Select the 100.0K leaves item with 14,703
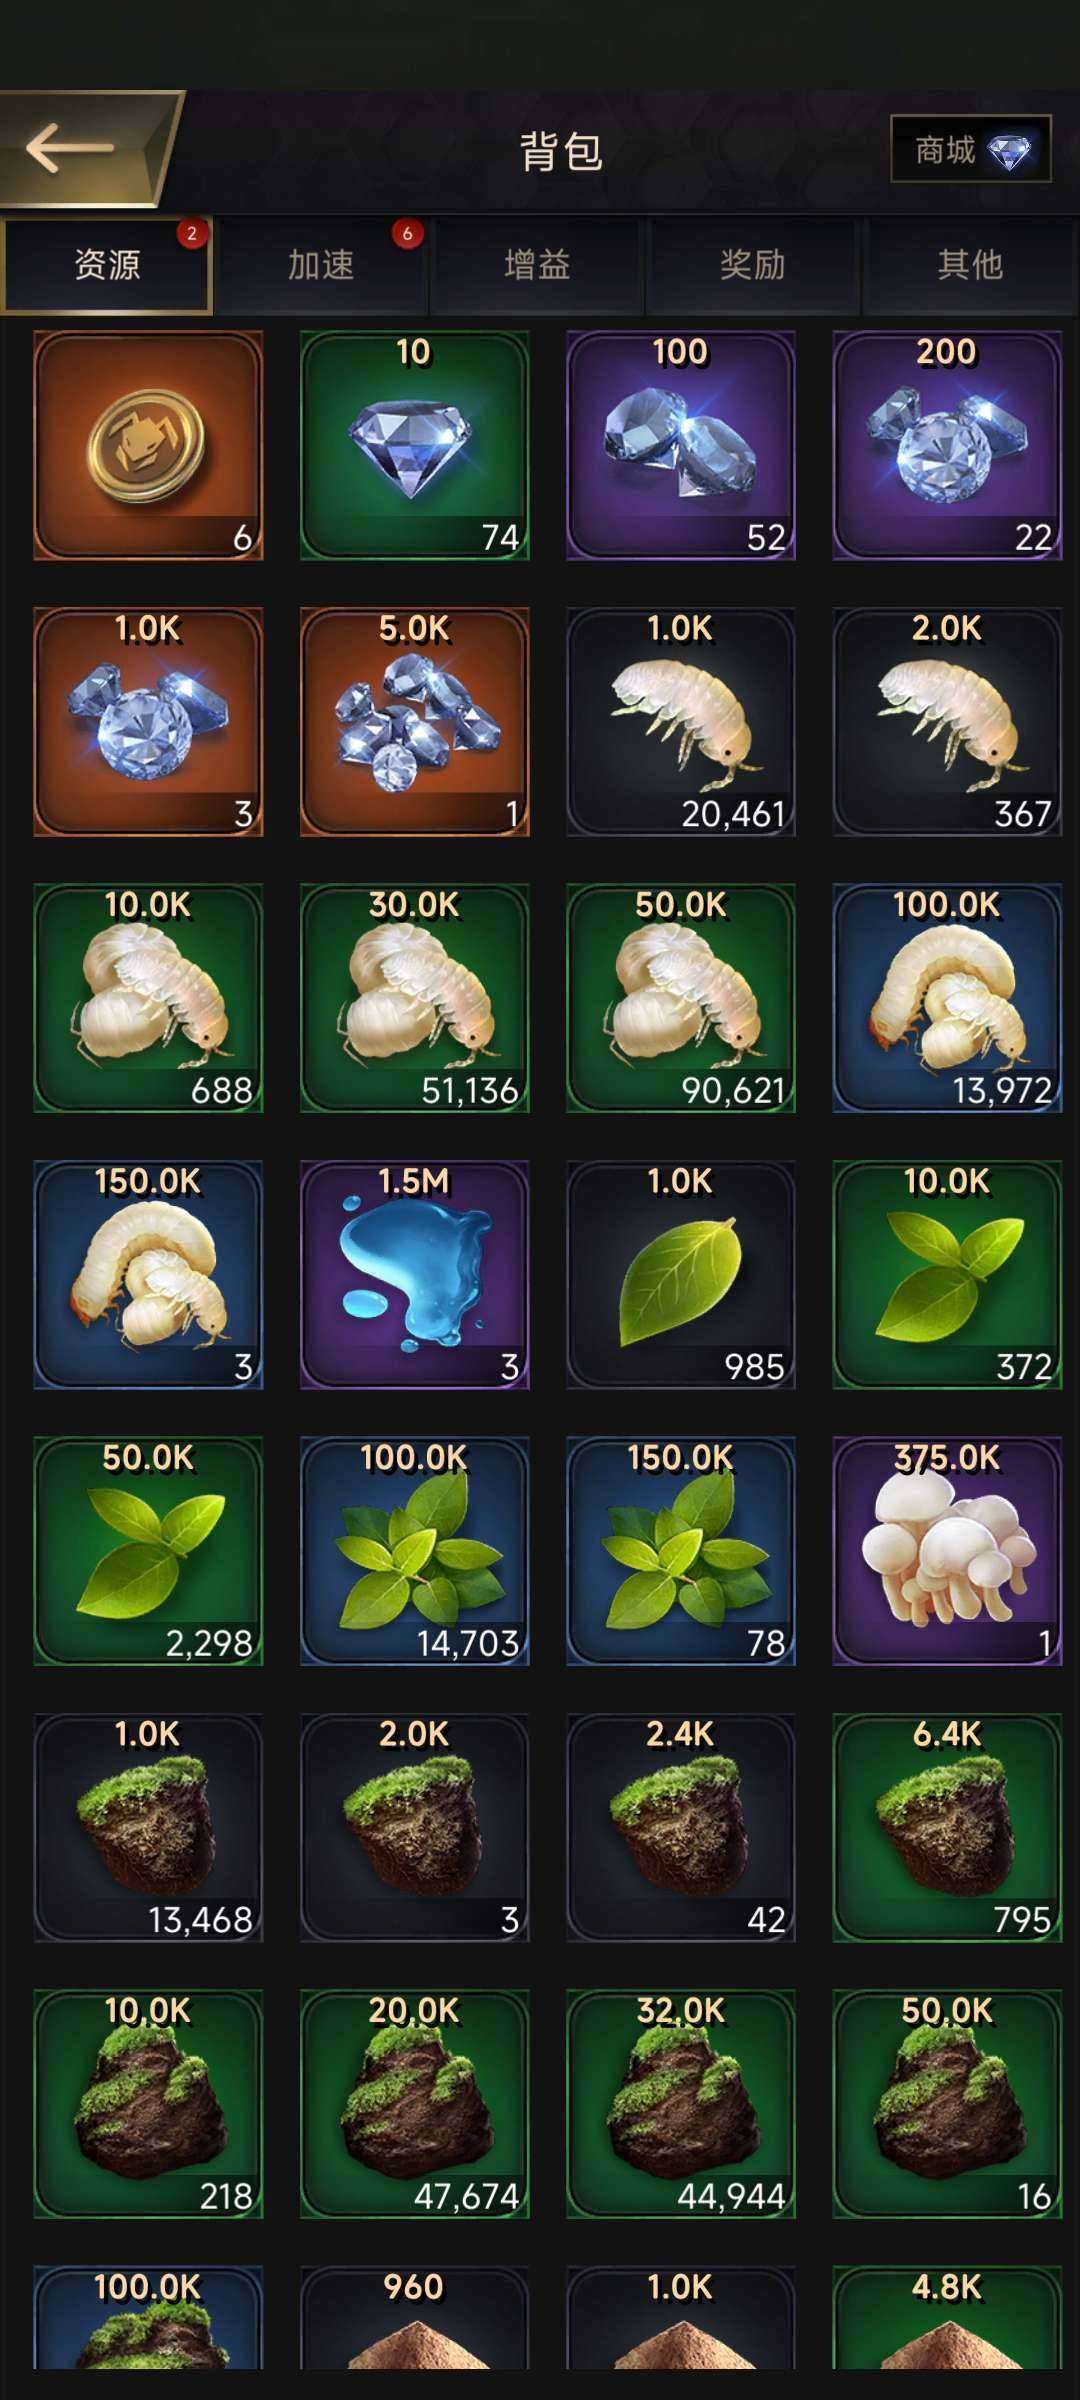This screenshot has height=2400, width=1080. click(414, 1551)
